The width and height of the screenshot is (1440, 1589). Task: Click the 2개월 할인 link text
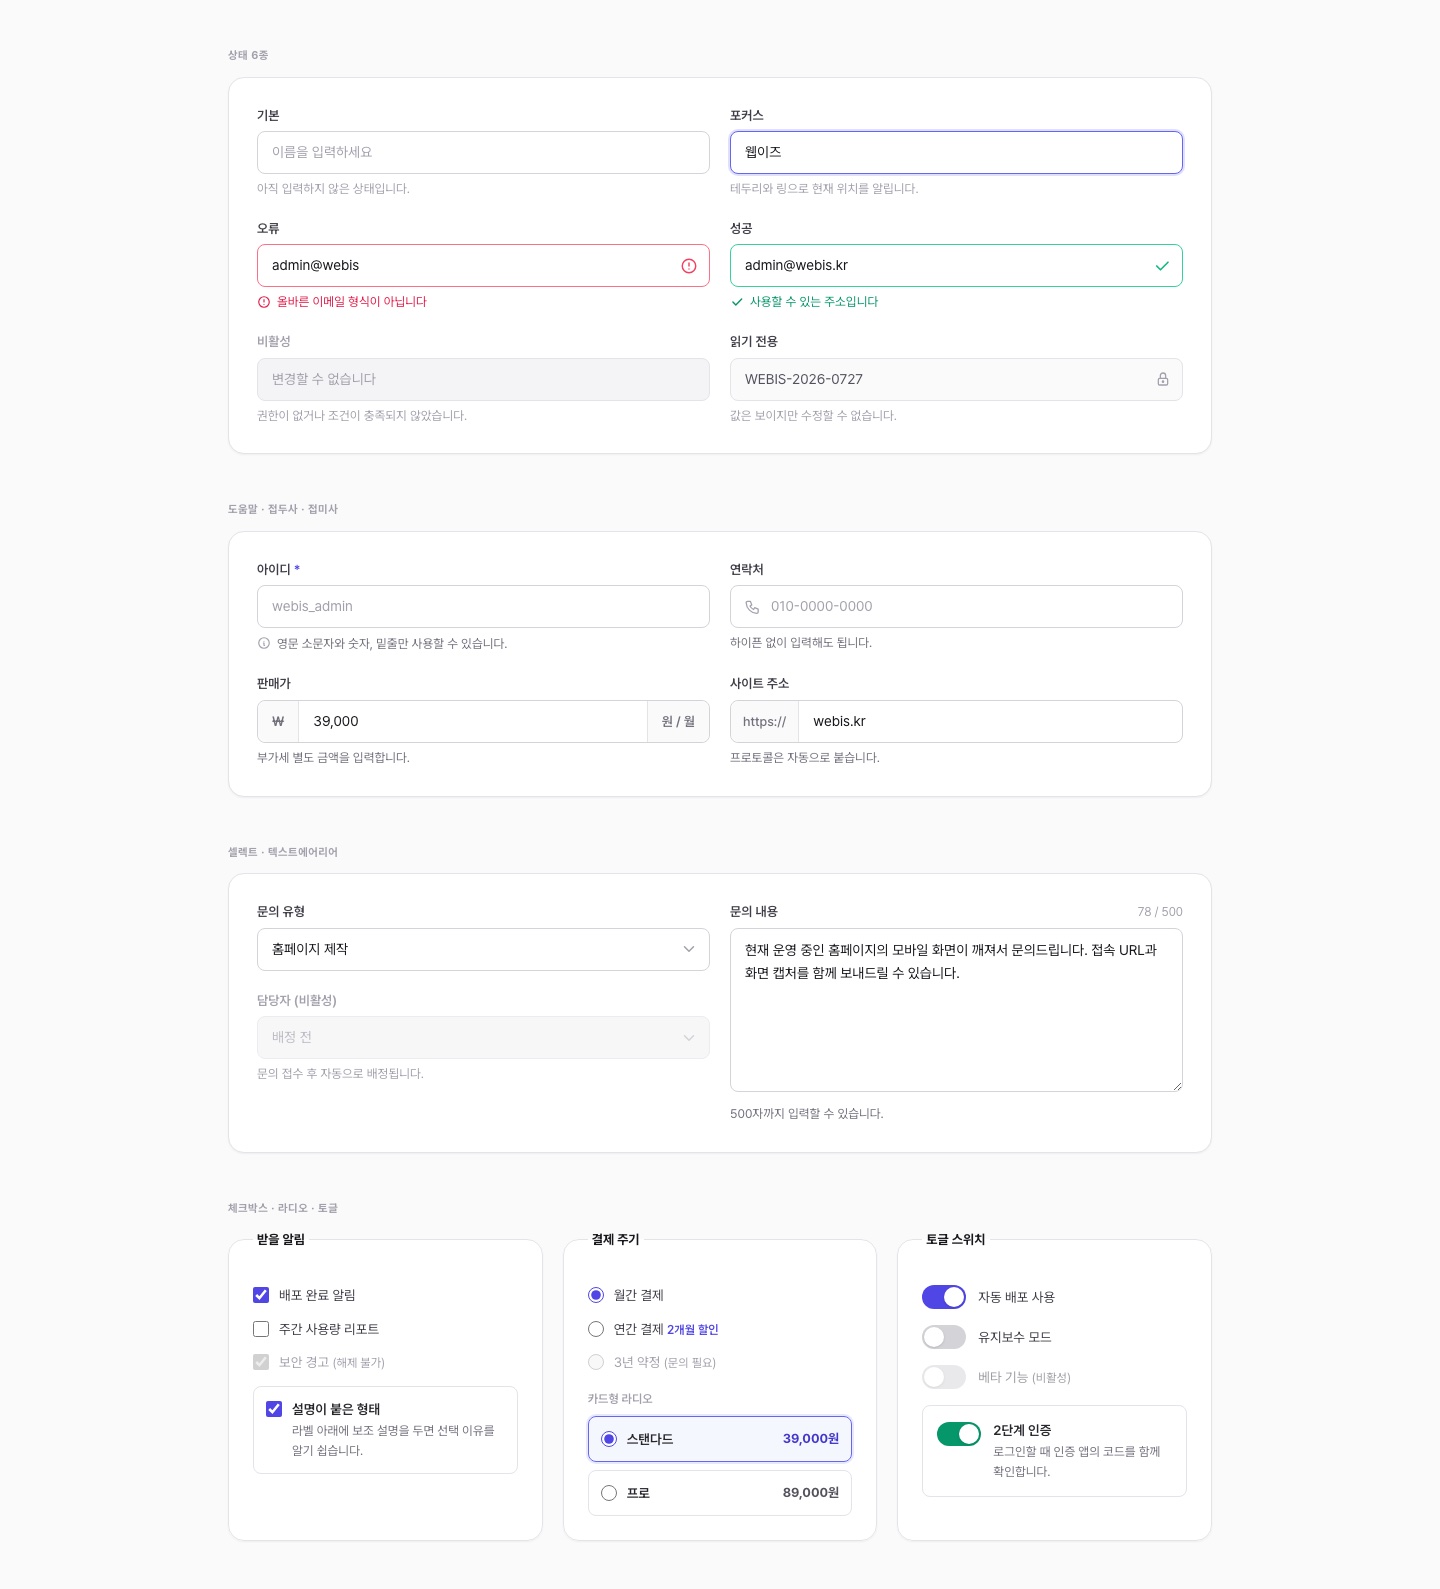[693, 1330]
